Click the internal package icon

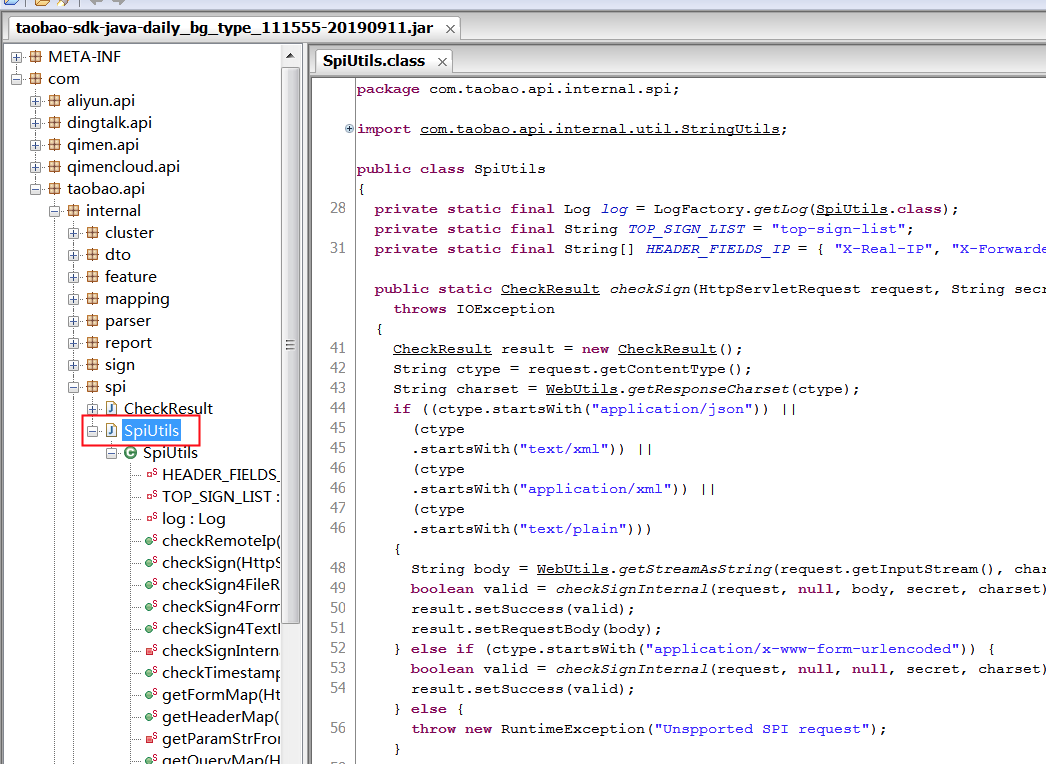(x=73, y=211)
